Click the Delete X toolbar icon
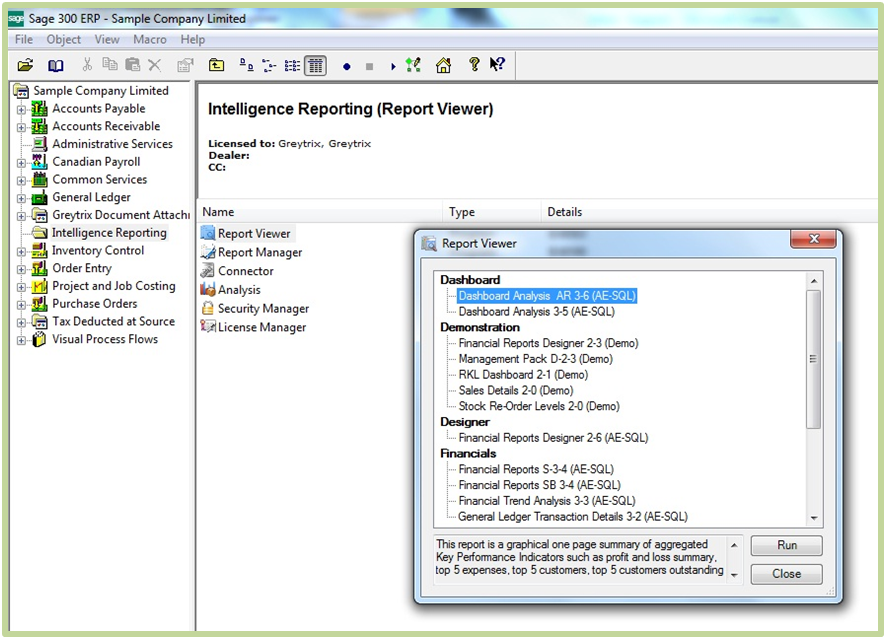Viewport: 885px width, 639px height. pos(155,65)
